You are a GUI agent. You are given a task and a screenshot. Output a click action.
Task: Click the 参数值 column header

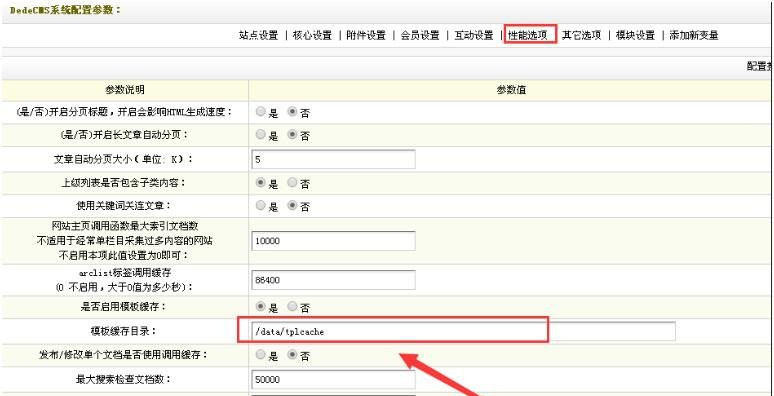click(x=510, y=90)
